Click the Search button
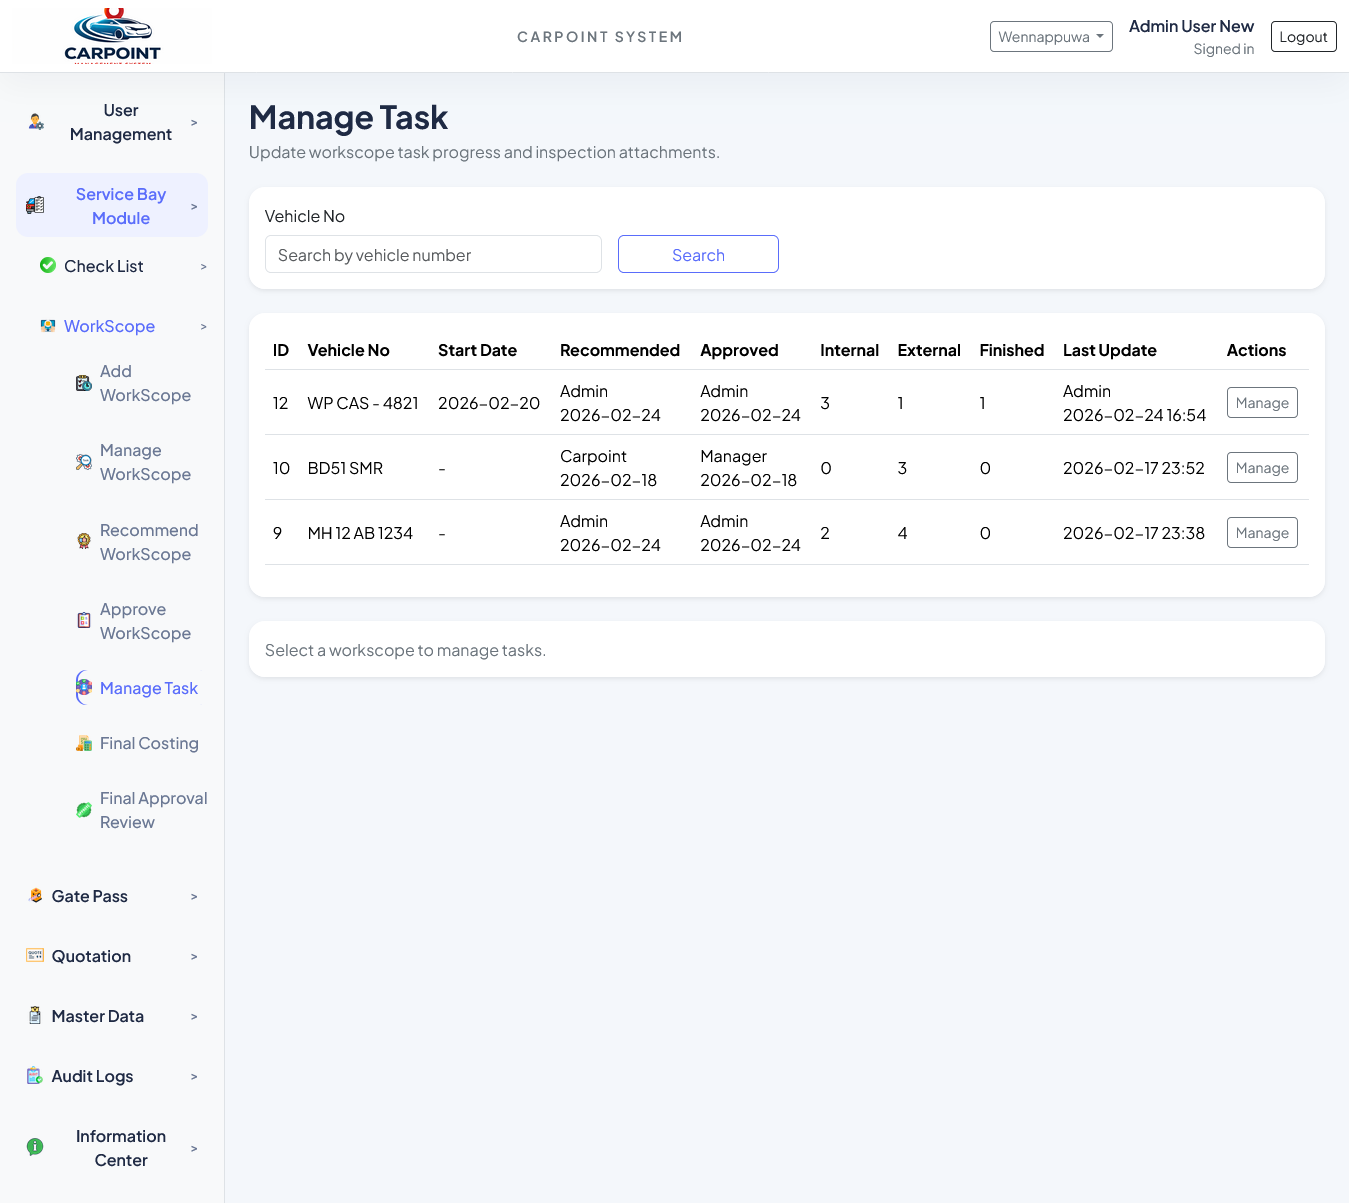Image resolution: width=1349 pixels, height=1203 pixels. click(697, 254)
